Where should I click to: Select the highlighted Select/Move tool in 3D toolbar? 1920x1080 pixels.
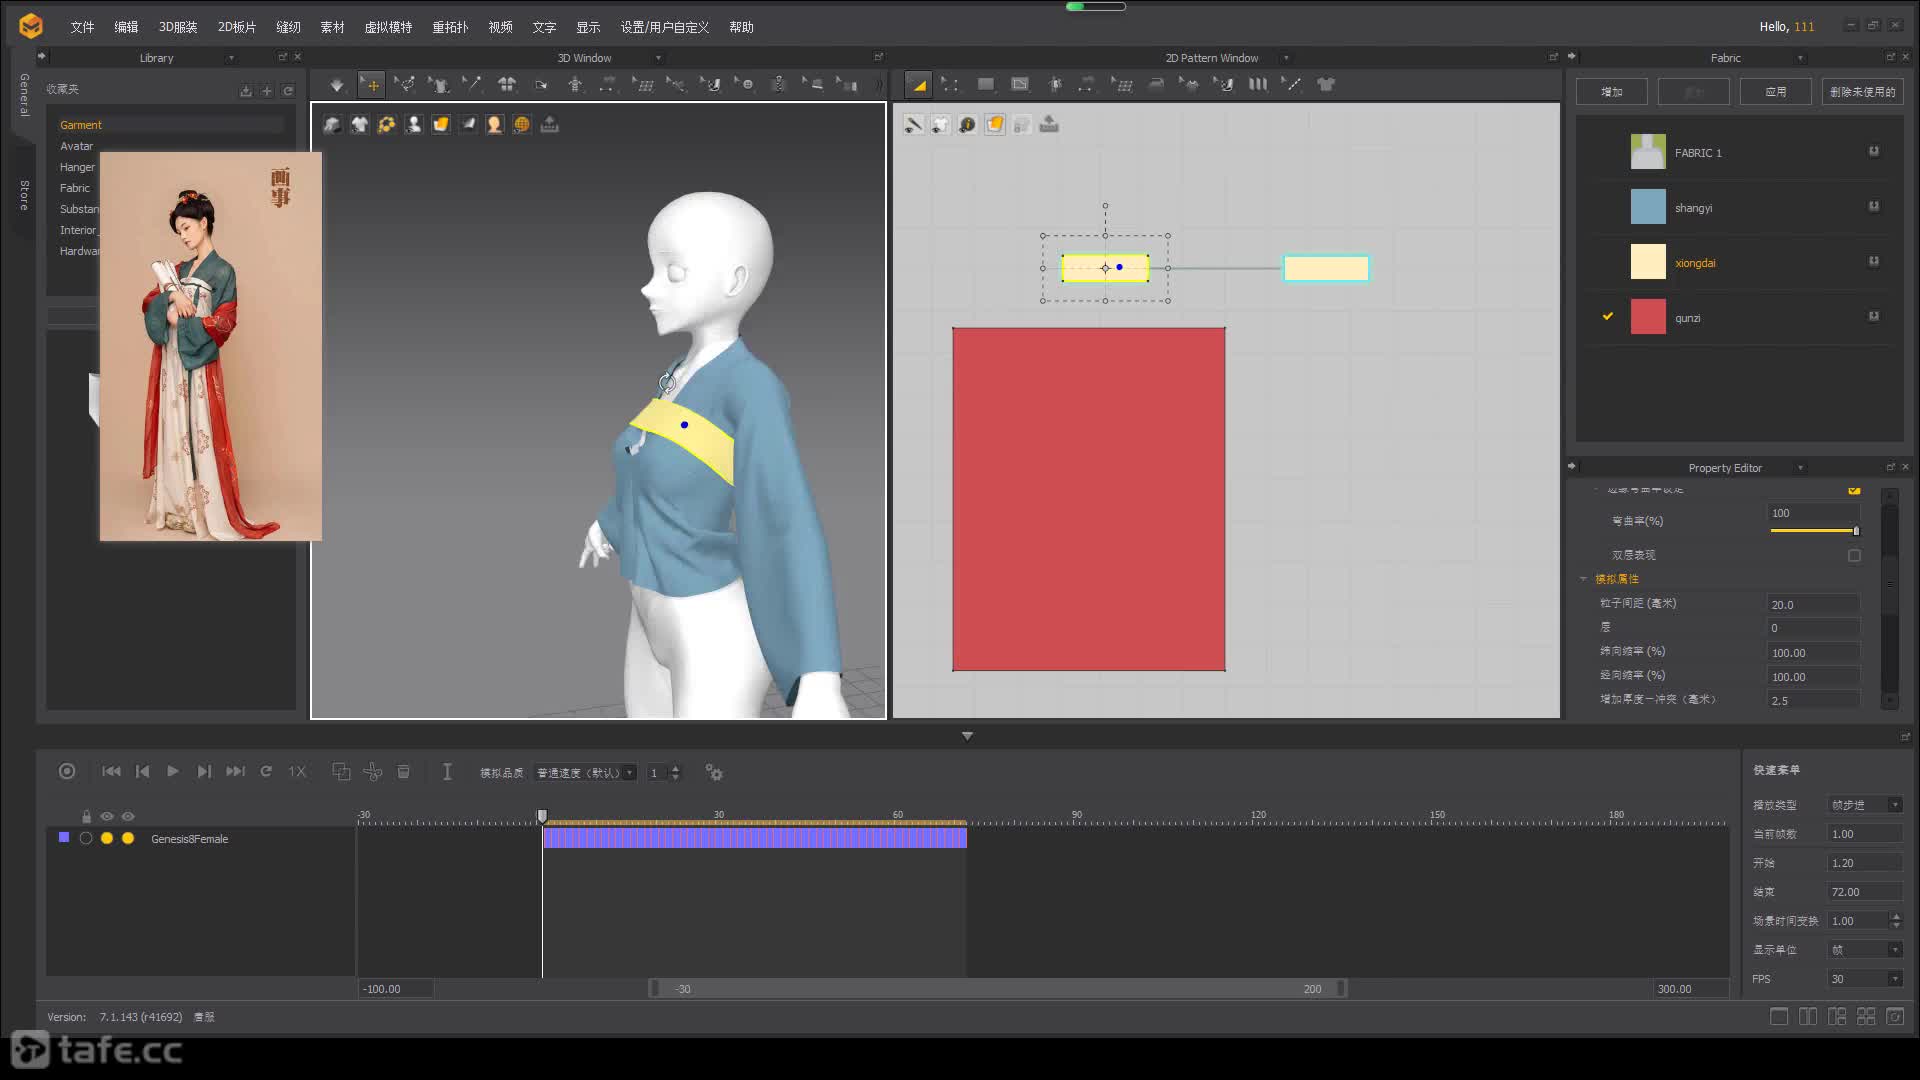click(x=371, y=85)
